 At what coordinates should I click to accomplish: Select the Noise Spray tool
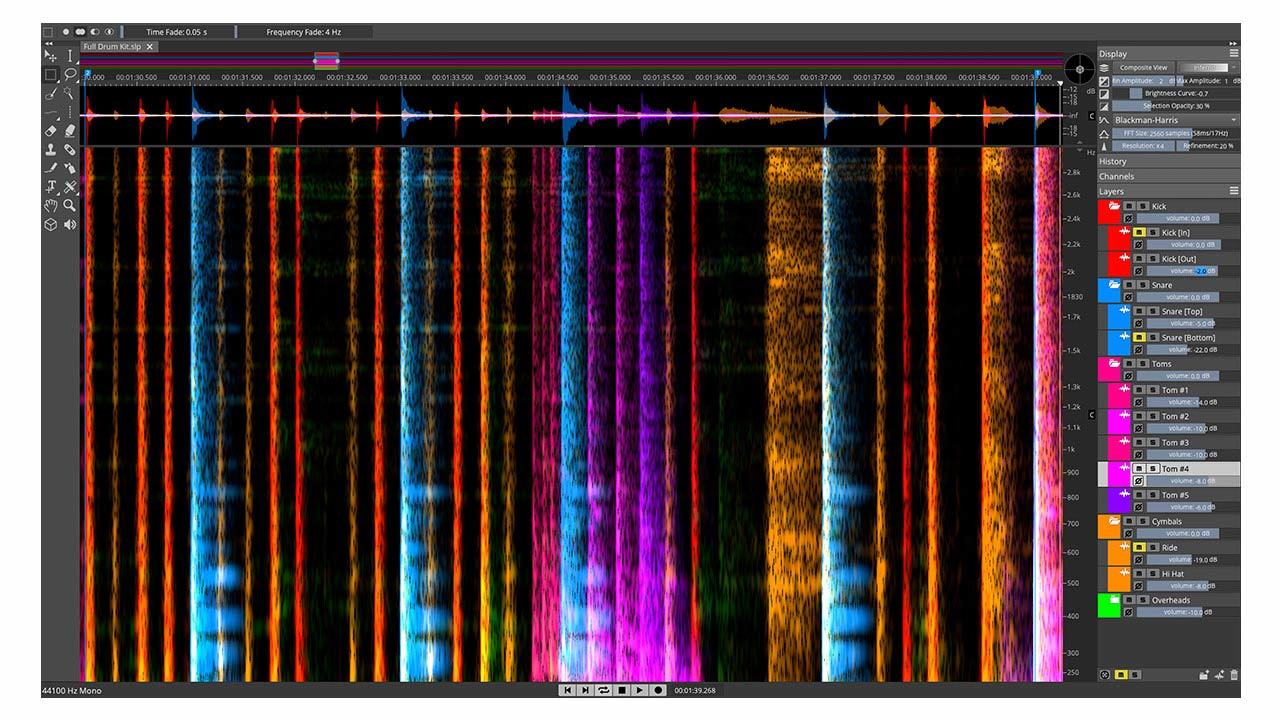[x=70, y=168]
